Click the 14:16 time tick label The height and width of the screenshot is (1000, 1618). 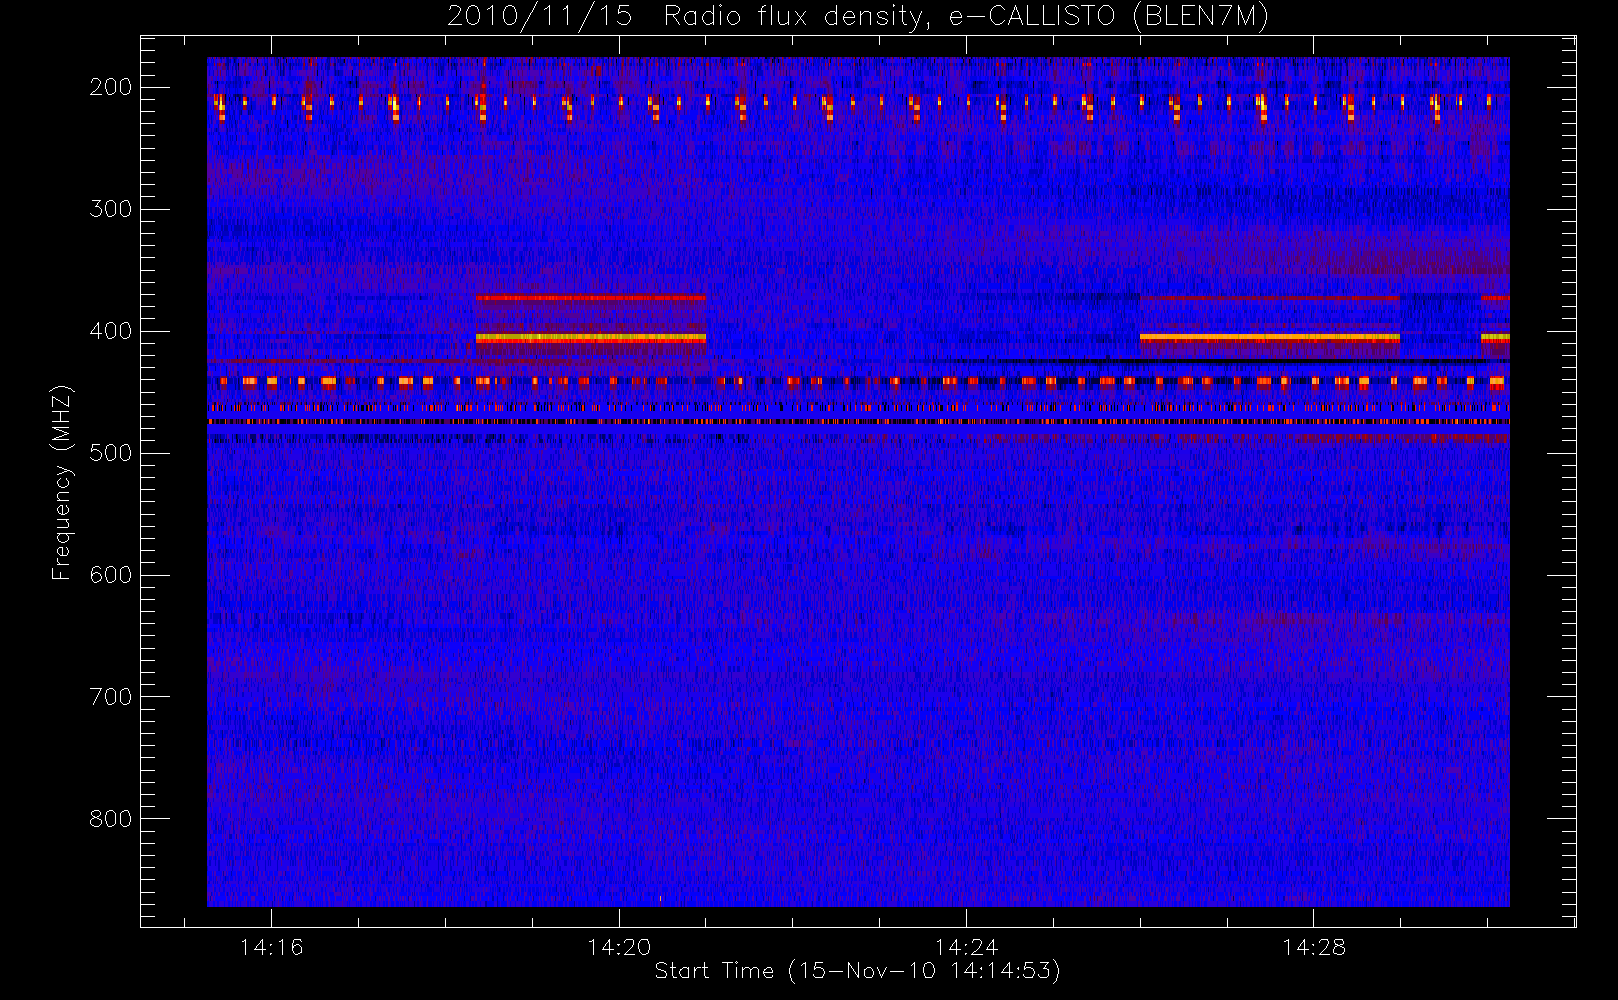click(271, 947)
